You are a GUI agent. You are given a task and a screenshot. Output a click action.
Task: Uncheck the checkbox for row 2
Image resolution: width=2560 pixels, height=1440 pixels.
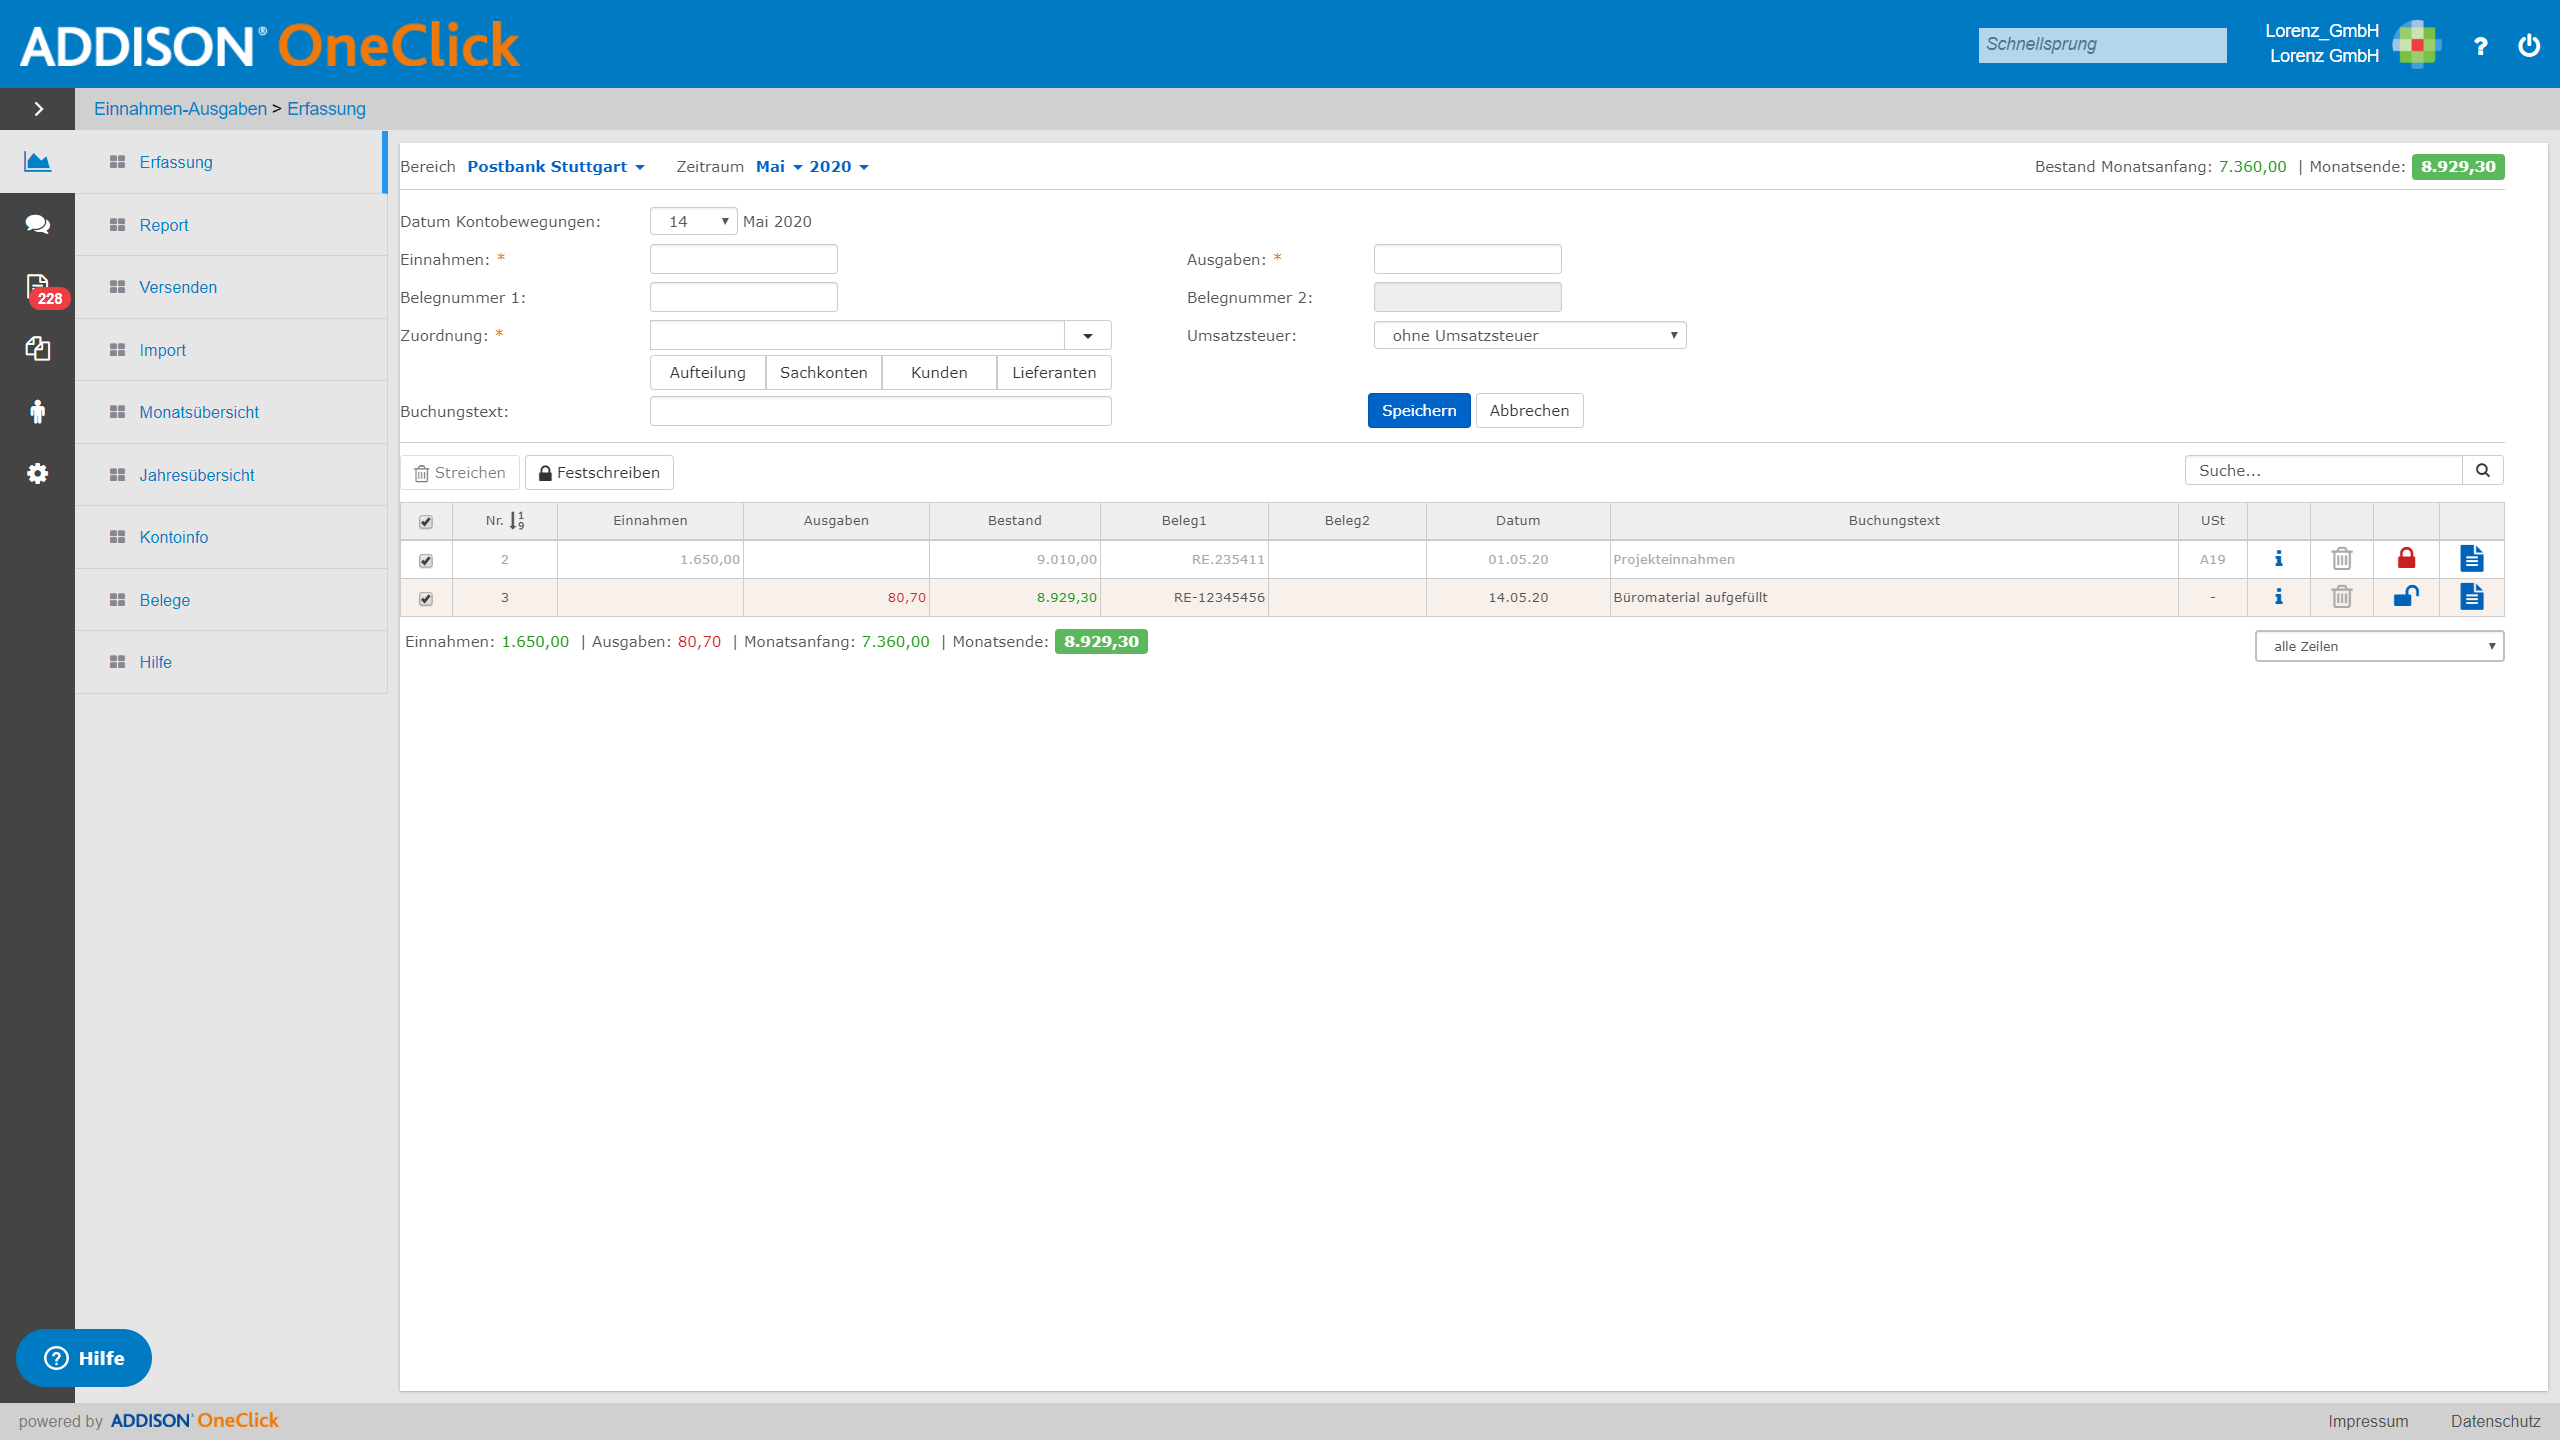tap(426, 561)
